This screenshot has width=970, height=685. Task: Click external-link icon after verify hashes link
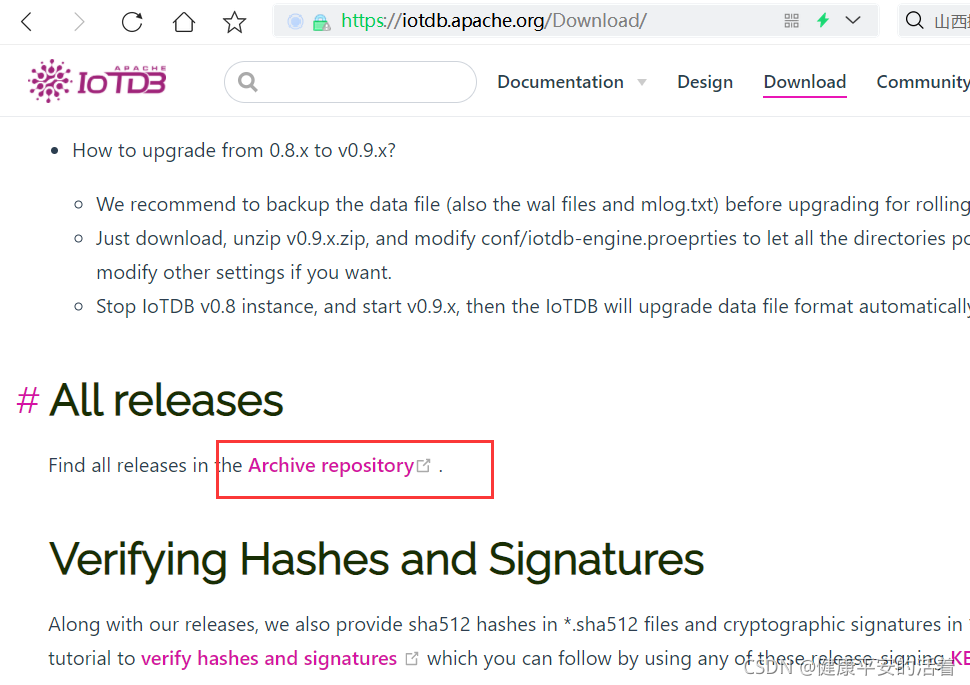click(x=412, y=659)
